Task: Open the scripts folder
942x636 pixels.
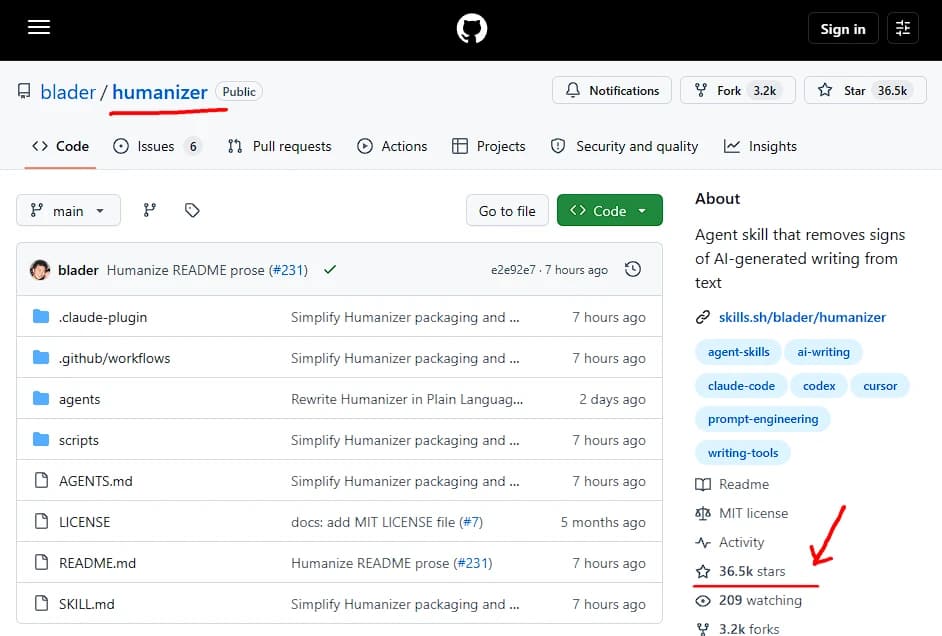Action: [79, 440]
